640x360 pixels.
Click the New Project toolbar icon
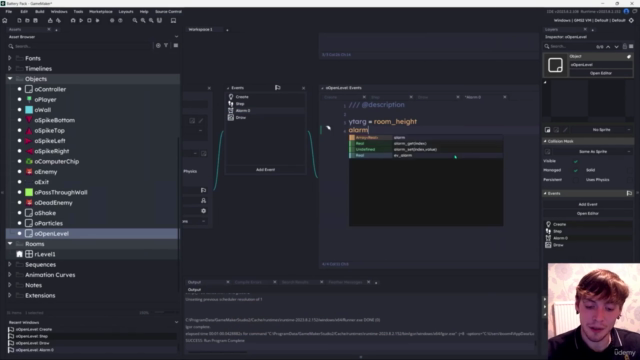(19, 20)
